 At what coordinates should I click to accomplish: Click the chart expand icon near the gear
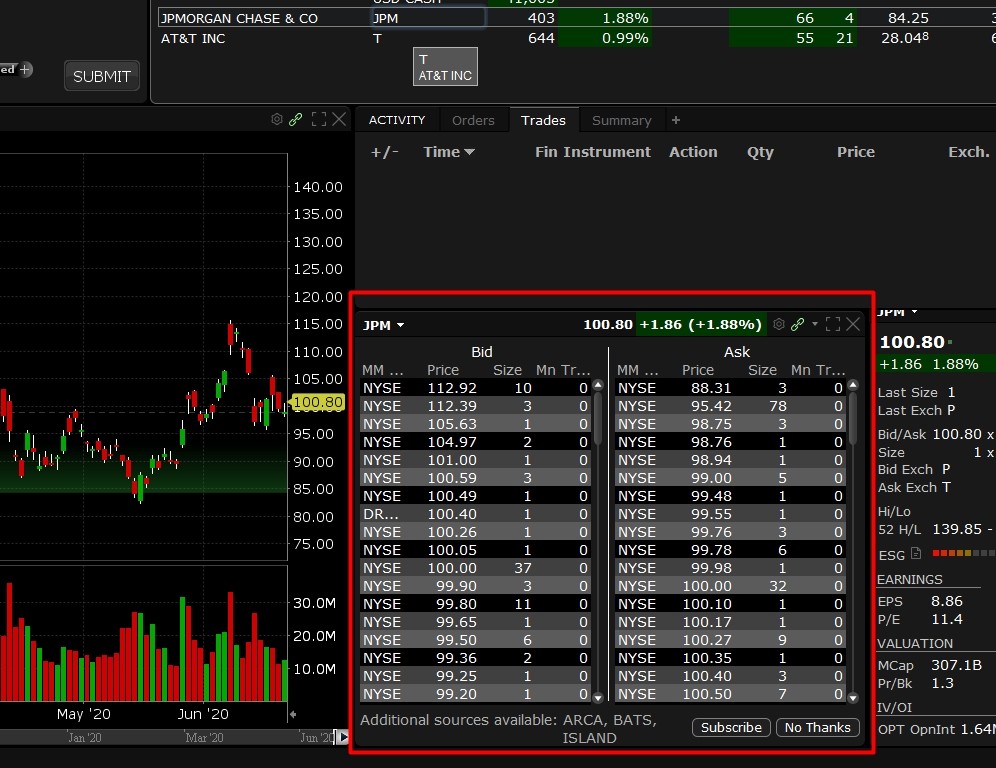coord(319,119)
